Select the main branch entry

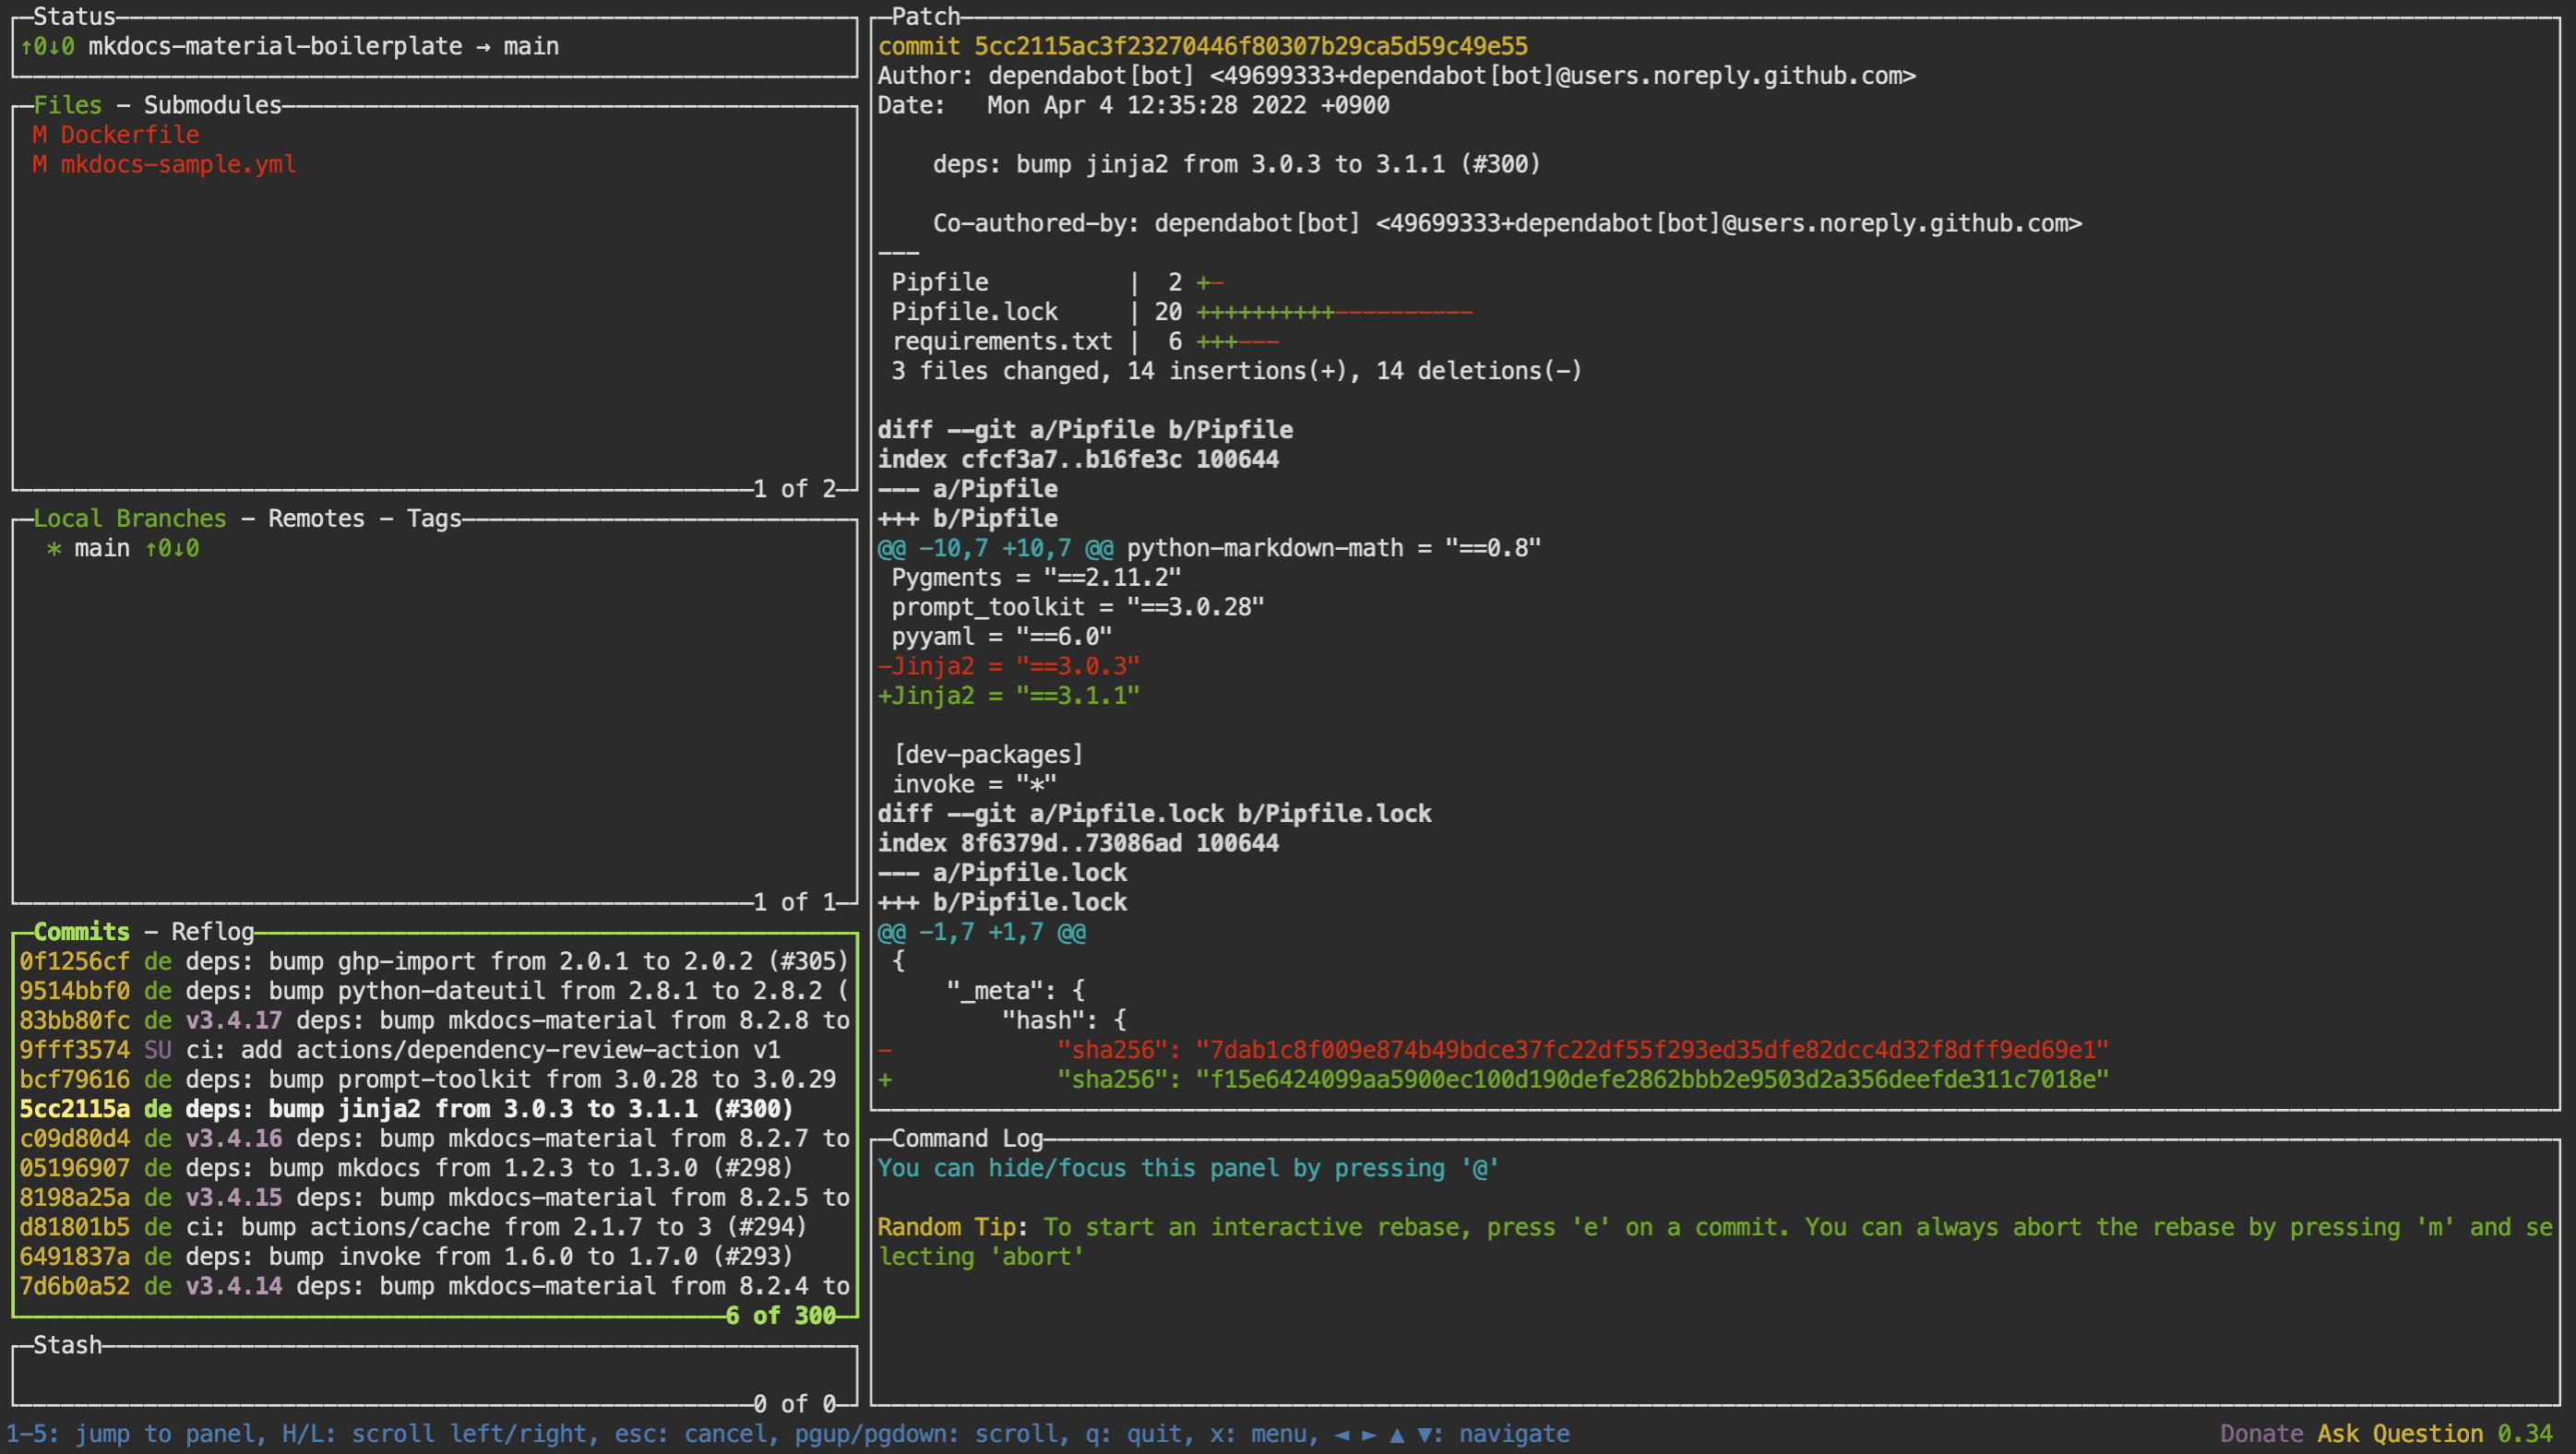(x=102, y=548)
